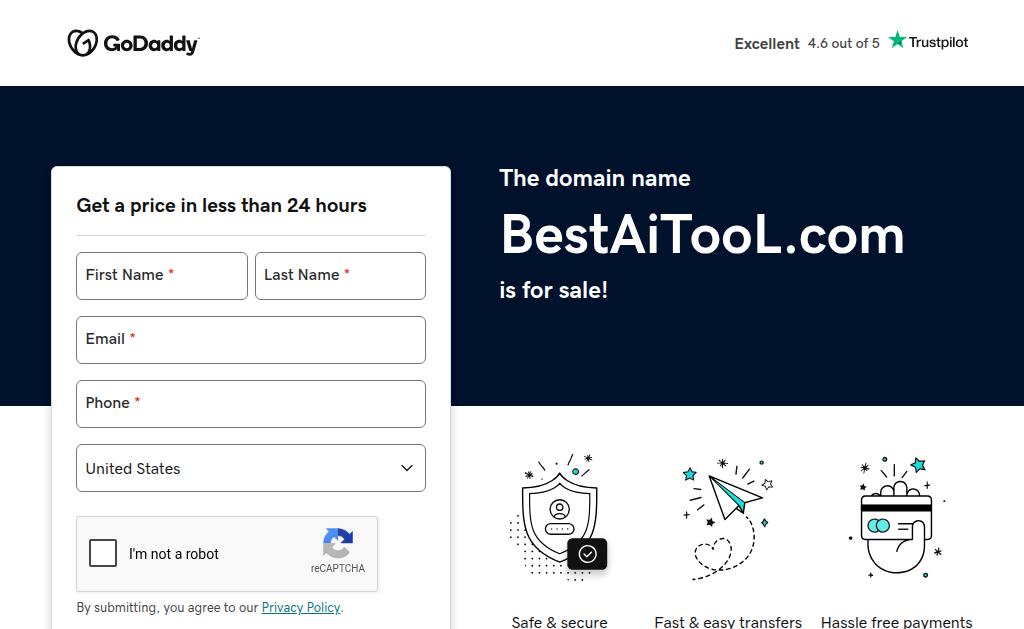Click the Safe & secure shield illustration
1024x629 pixels.
(558, 518)
